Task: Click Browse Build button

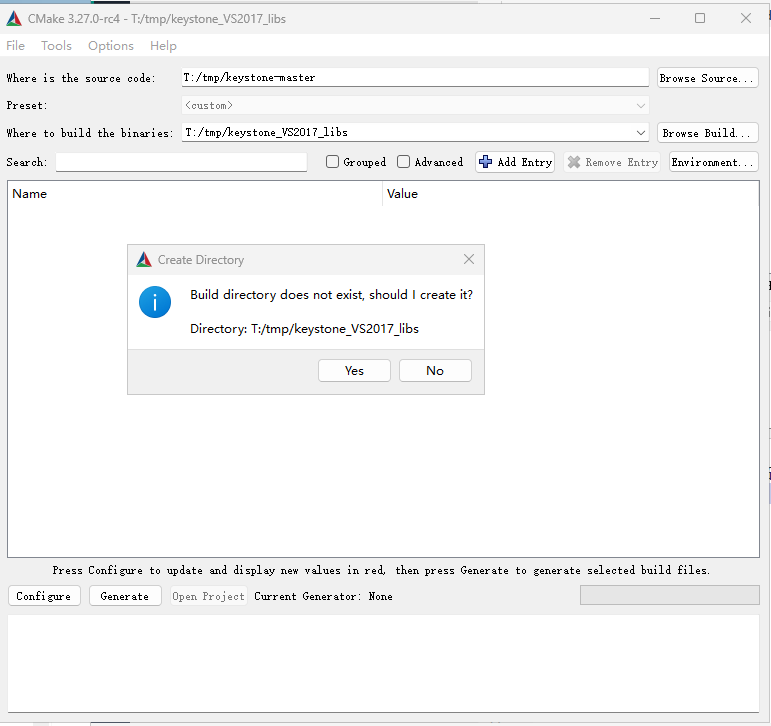Action: tap(708, 133)
